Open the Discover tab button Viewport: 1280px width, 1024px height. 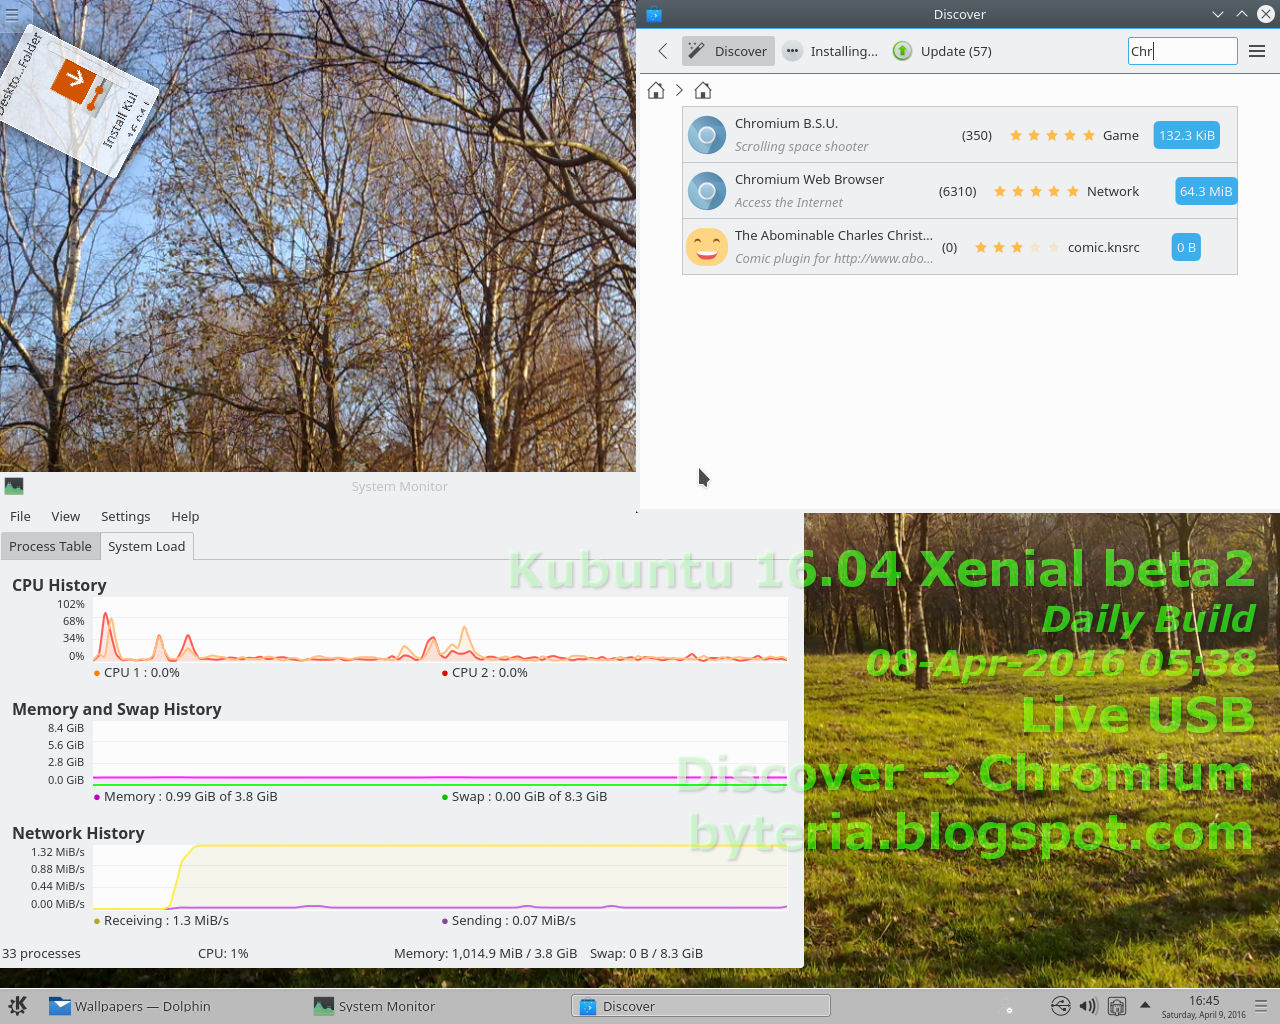pyautogui.click(x=729, y=51)
